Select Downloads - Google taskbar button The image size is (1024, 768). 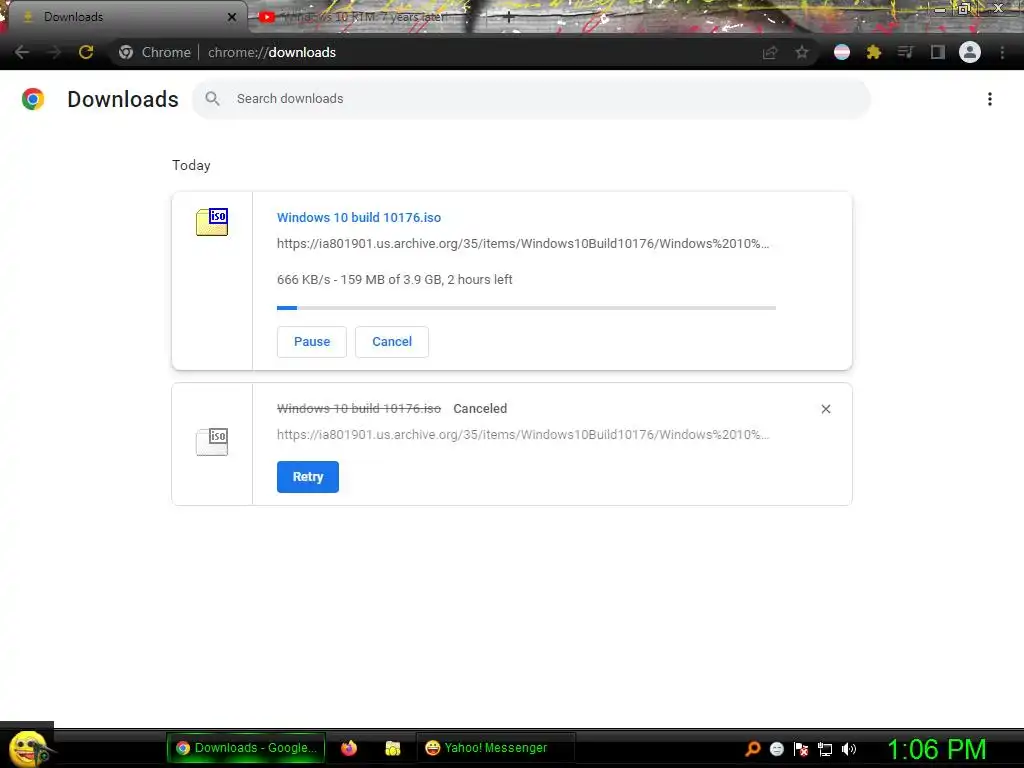[x=246, y=748]
